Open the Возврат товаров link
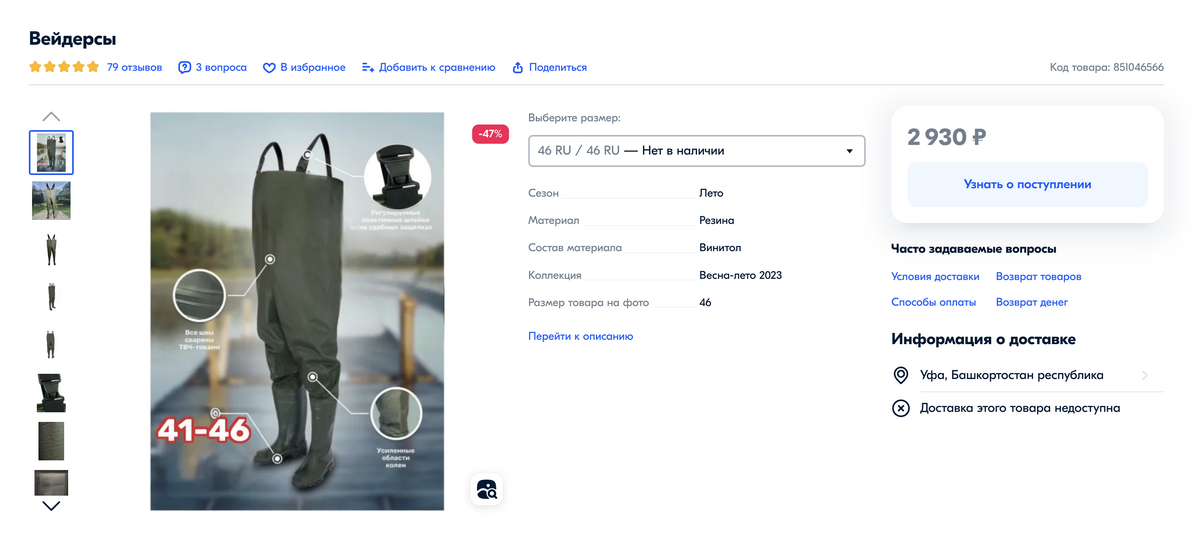The height and width of the screenshot is (548, 1200). point(1038,276)
